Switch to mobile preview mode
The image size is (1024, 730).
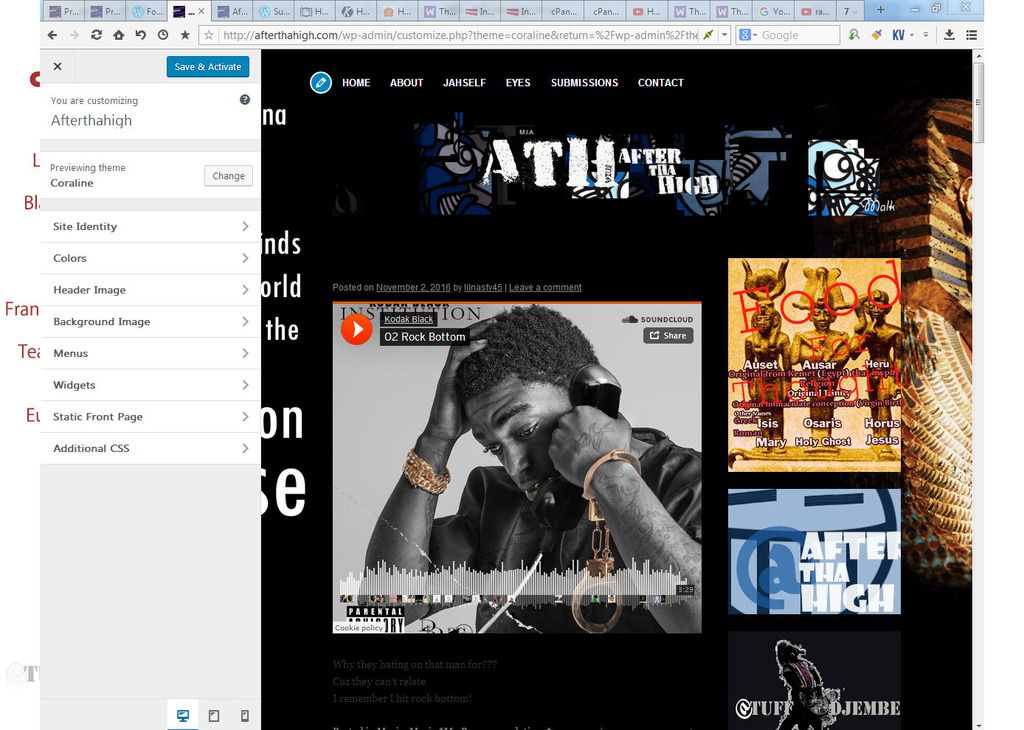coord(244,716)
